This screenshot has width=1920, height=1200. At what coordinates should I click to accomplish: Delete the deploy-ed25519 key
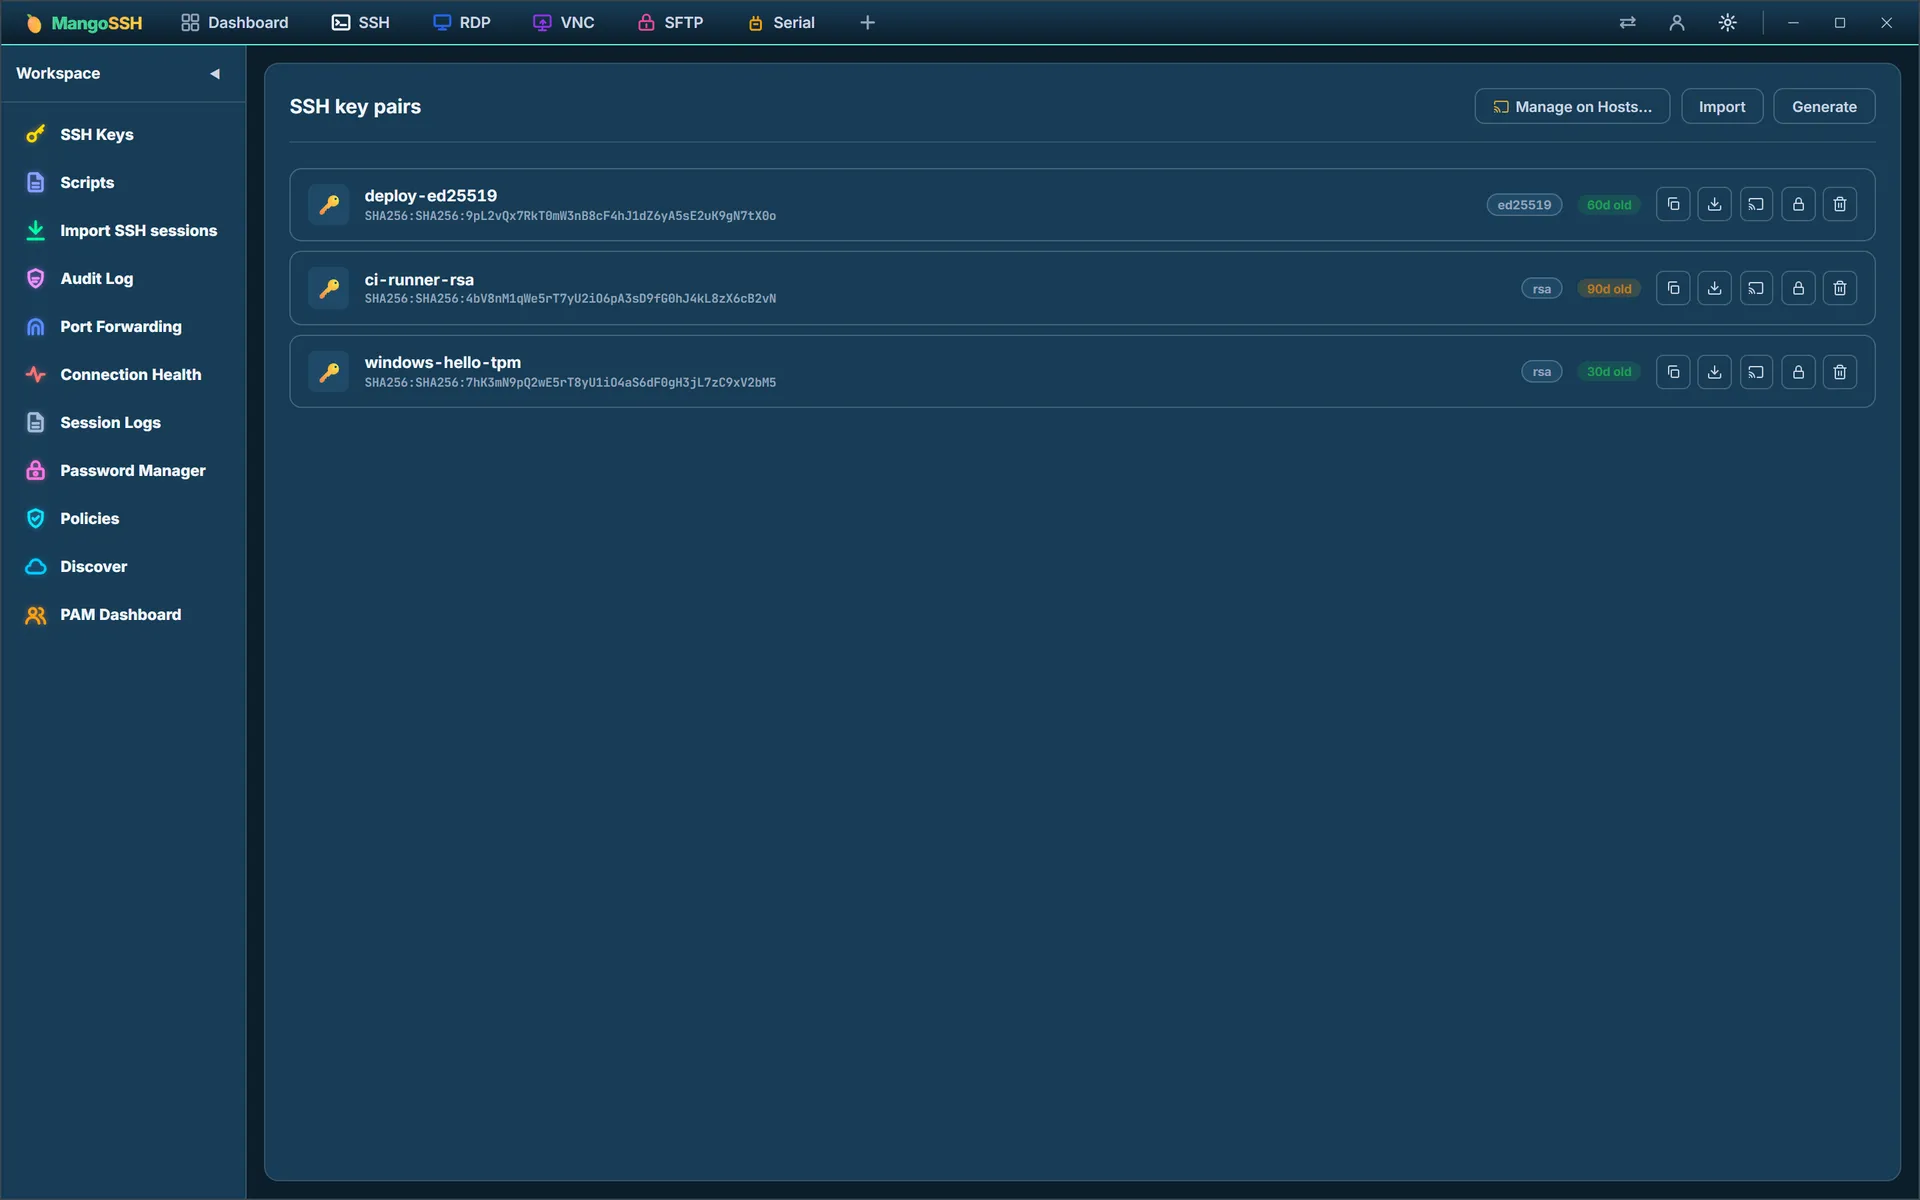[x=1840, y=205]
